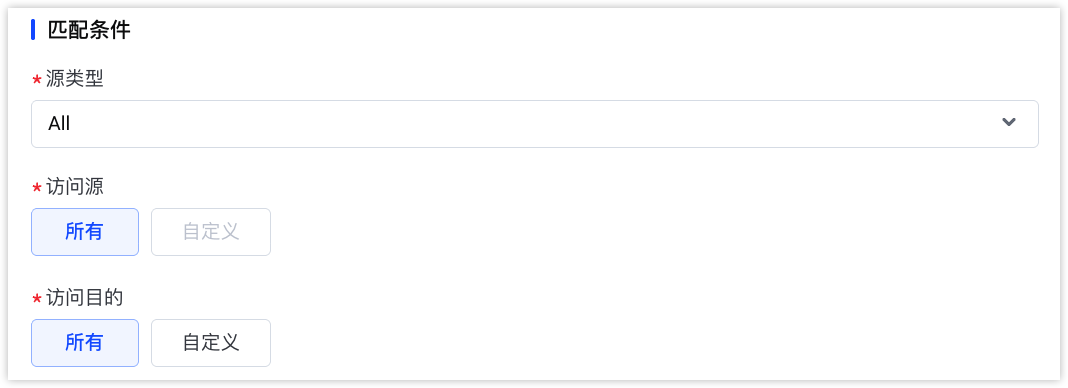The height and width of the screenshot is (388, 1068).
Task: Select 所有 under 访问源
Action: point(85,232)
